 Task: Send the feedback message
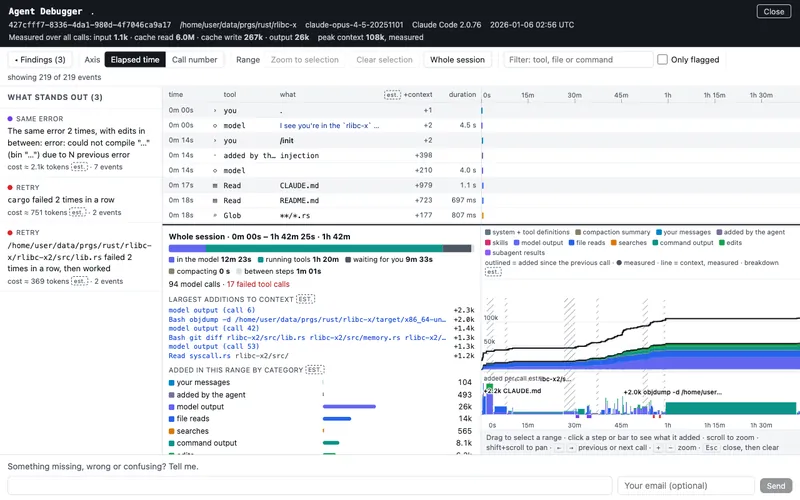tap(776, 486)
